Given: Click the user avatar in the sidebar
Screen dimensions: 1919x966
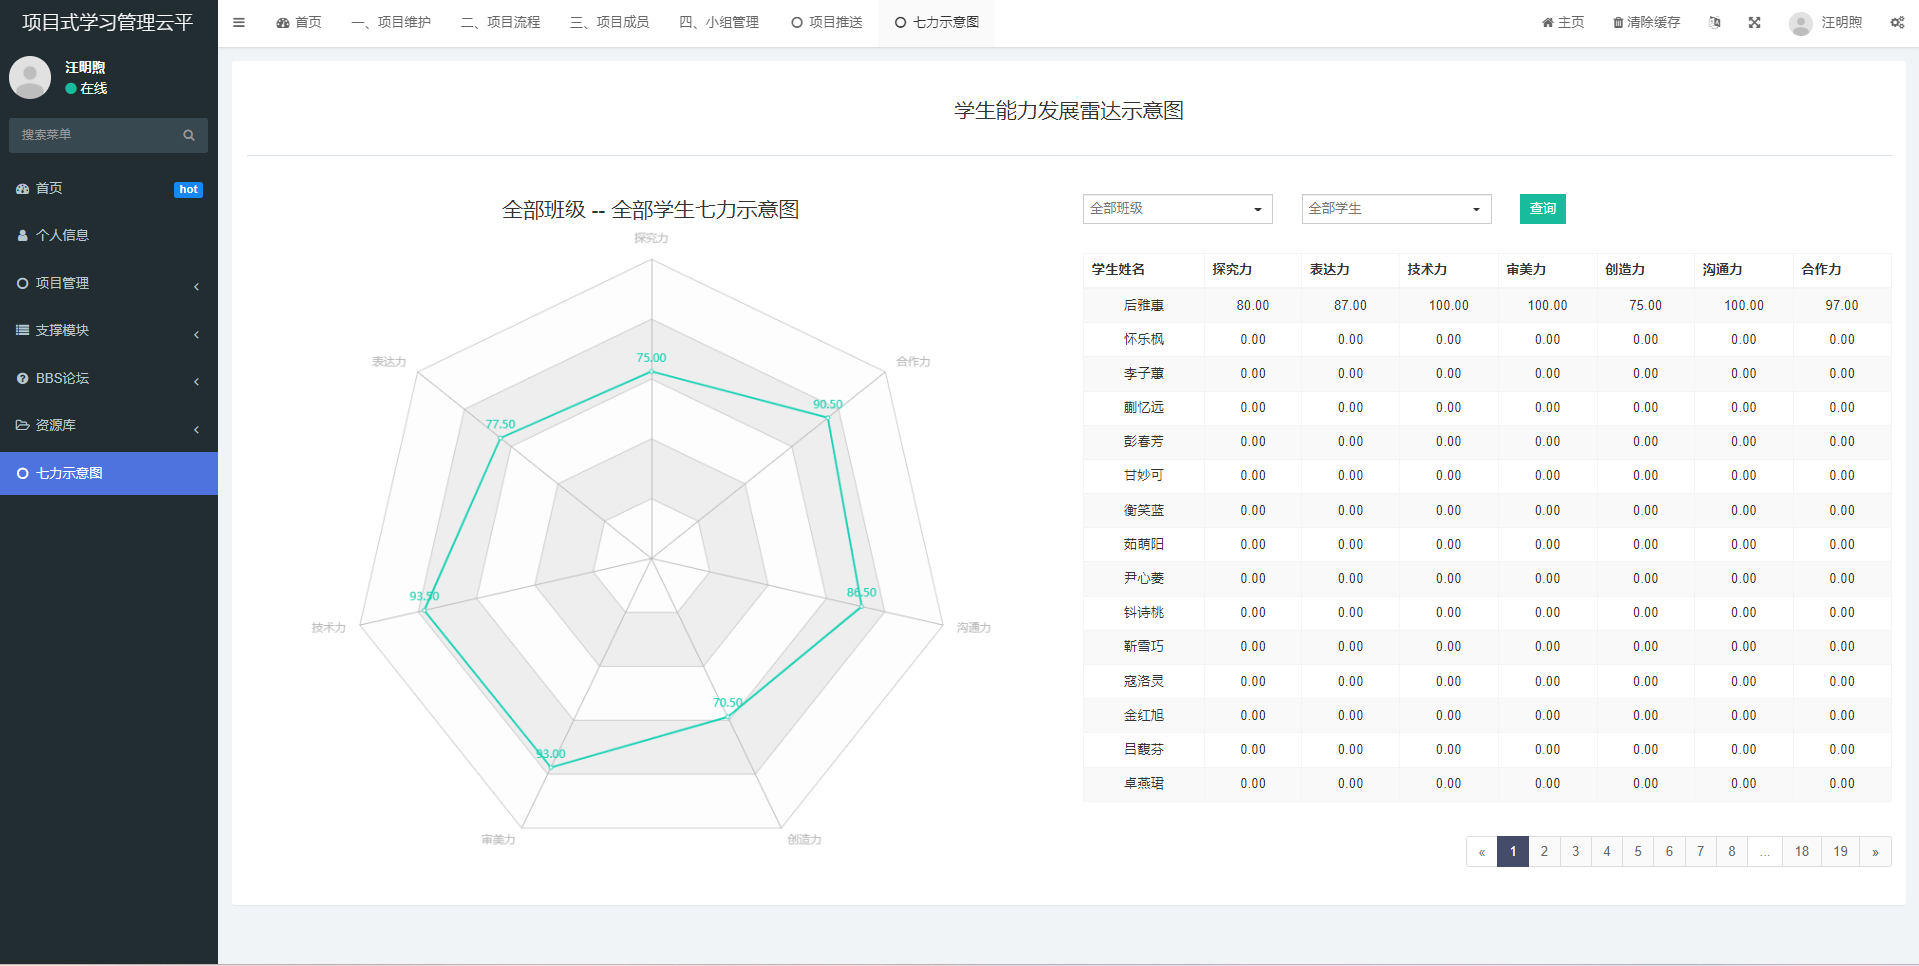Looking at the screenshot, I should click(x=30, y=77).
